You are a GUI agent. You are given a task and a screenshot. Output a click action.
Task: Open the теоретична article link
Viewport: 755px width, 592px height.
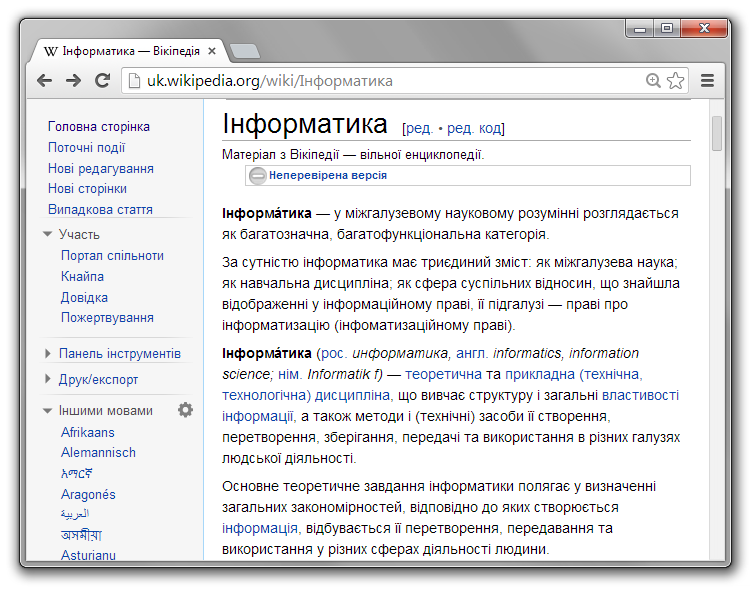[x=443, y=374]
